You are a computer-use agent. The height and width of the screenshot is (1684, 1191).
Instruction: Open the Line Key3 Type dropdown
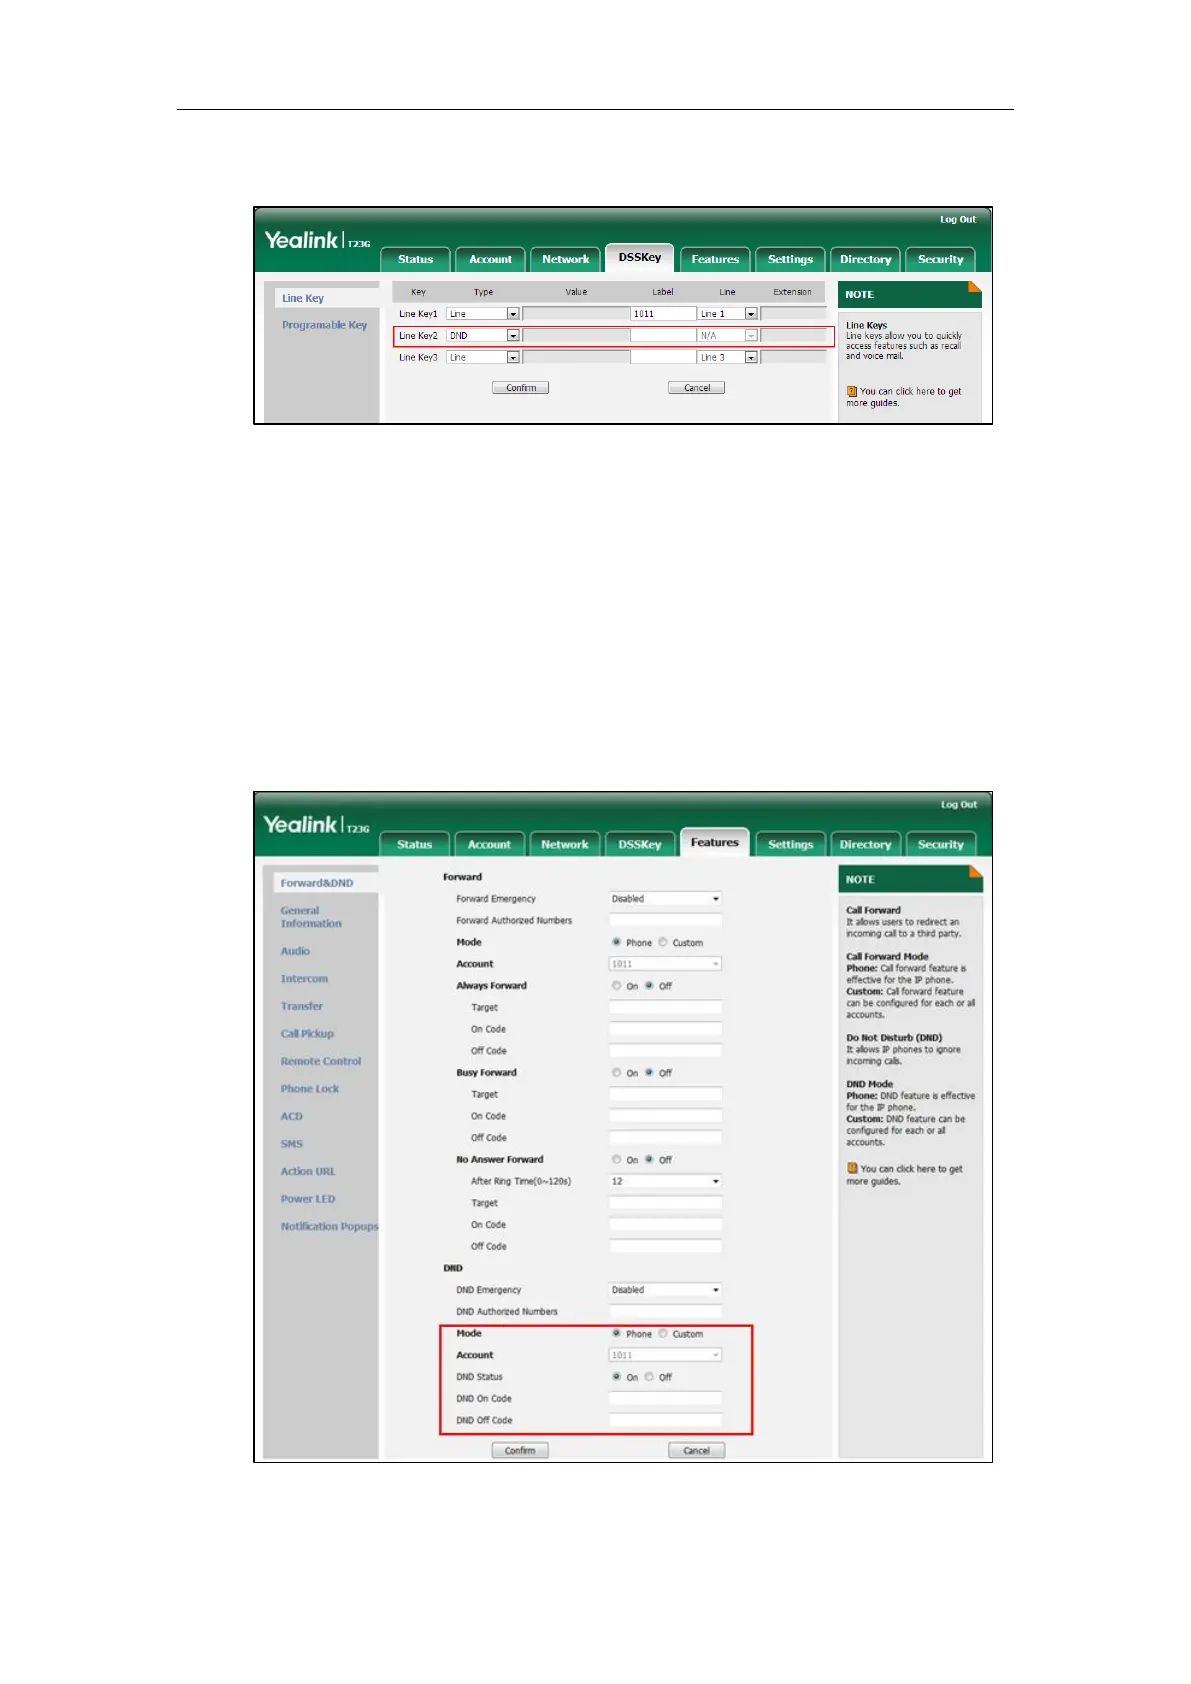pyautogui.click(x=483, y=357)
